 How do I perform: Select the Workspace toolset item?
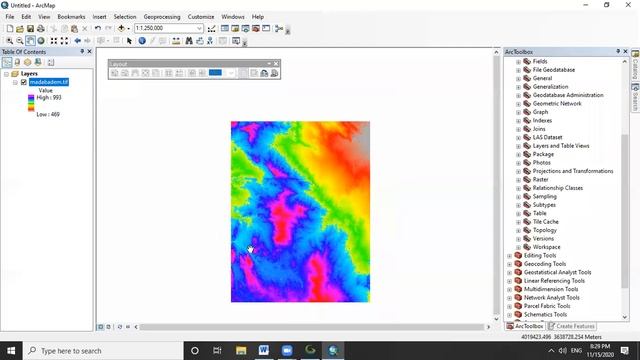[x=547, y=247]
